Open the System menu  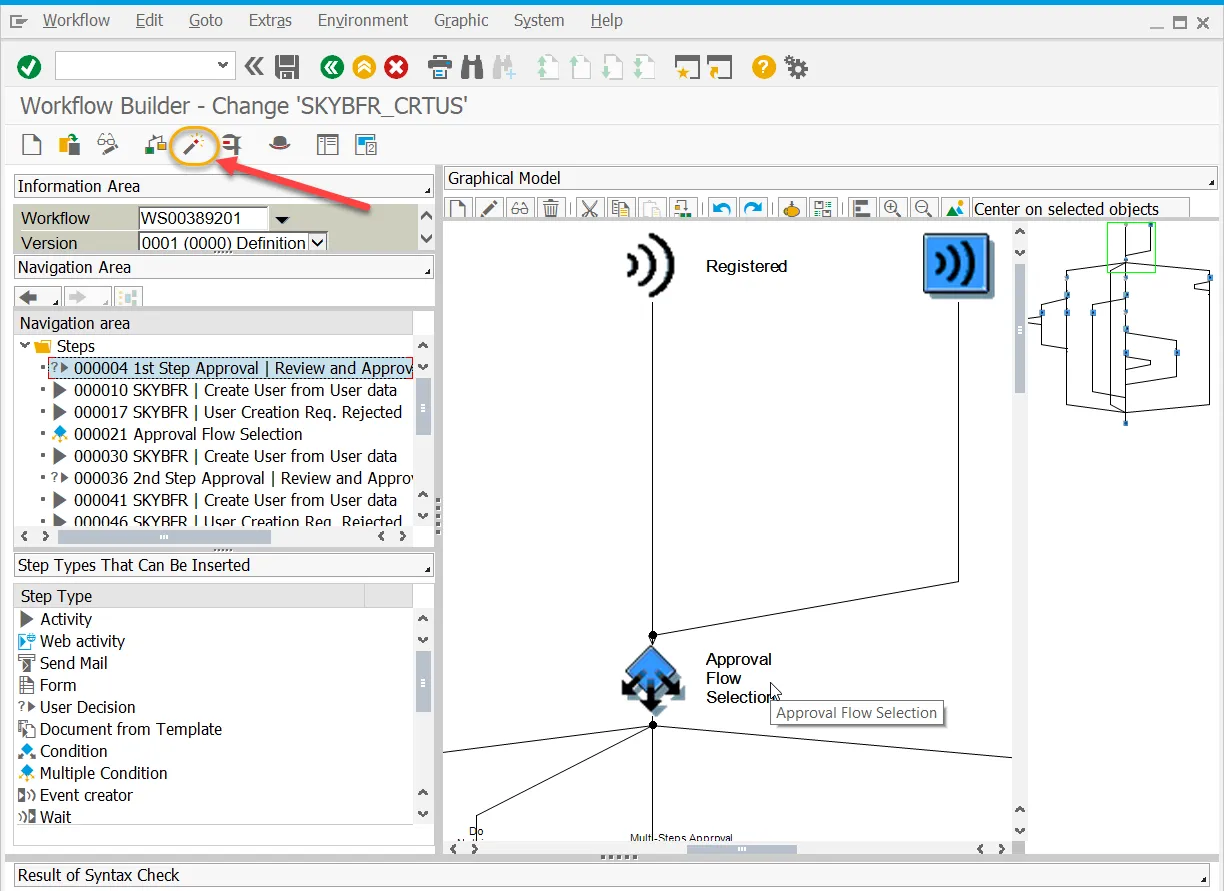[539, 20]
